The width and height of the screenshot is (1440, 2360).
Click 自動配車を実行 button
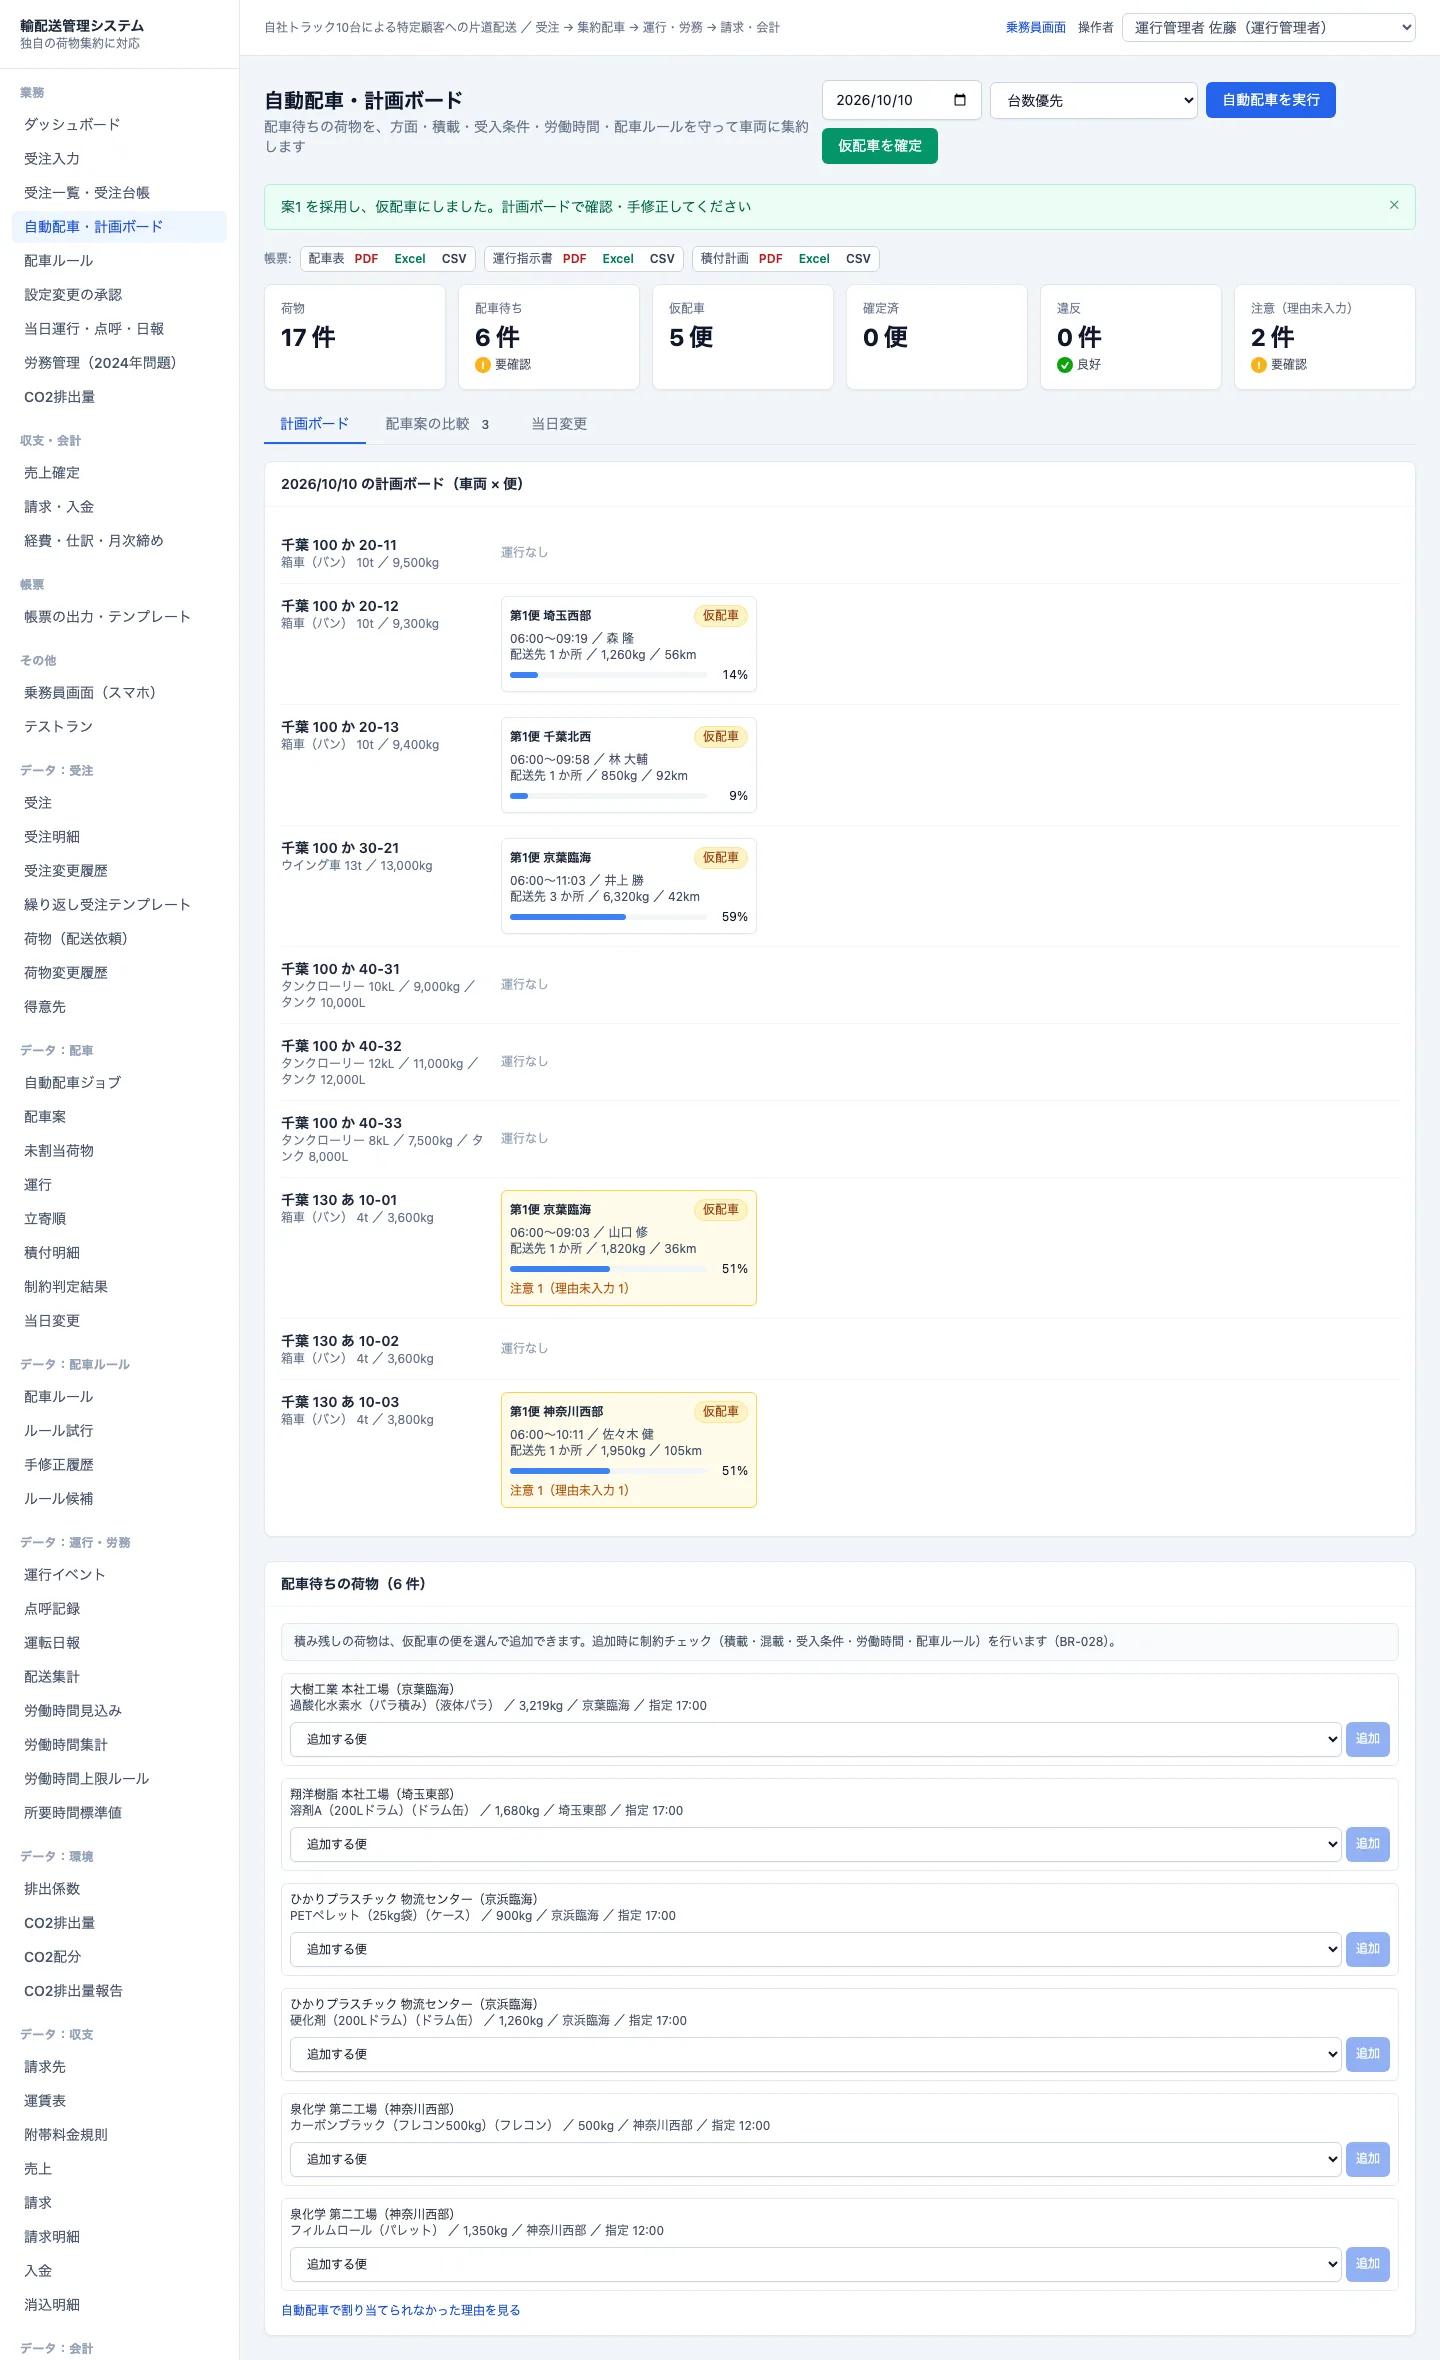pyautogui.click(x=1271, y=100)
